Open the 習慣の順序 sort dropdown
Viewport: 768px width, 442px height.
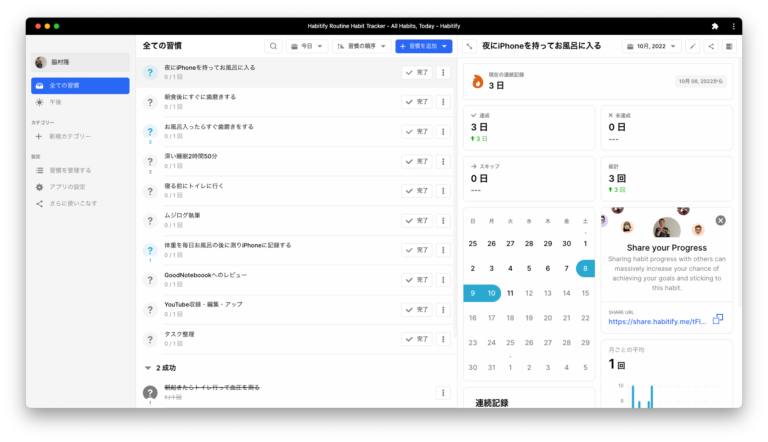[x=361, y=46]
